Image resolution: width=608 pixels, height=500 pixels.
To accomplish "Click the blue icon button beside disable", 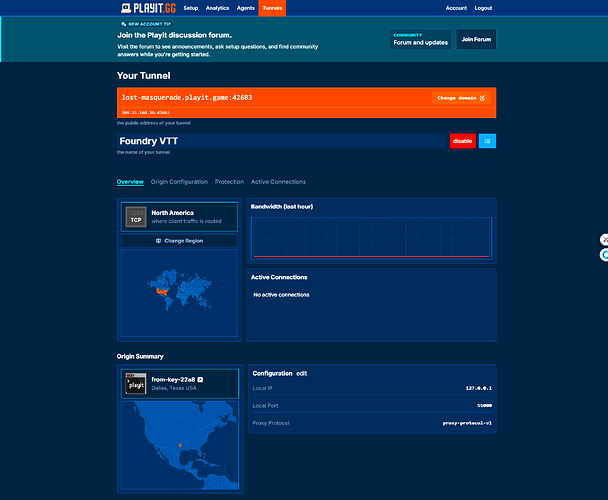I will point(487,141).
